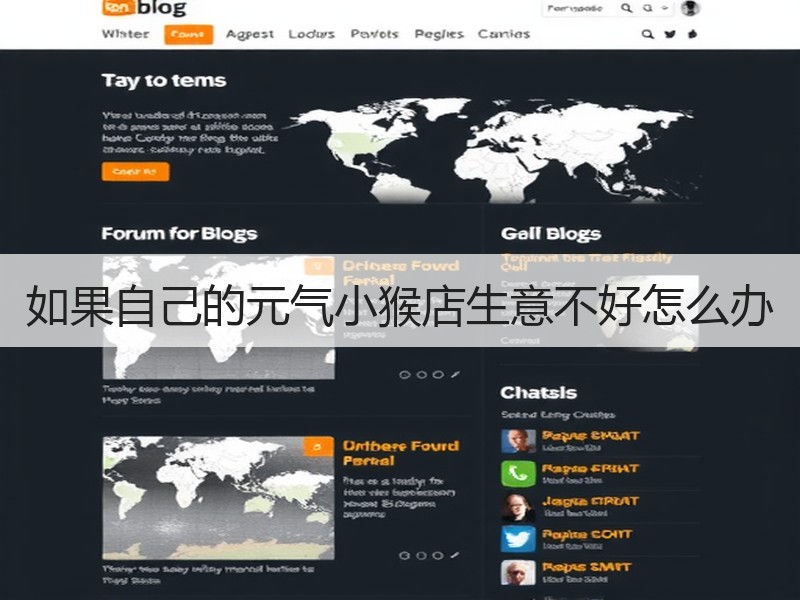Open the chat name next to the blue Twitter icon
The image size is (800, 600).
(587, 534)
